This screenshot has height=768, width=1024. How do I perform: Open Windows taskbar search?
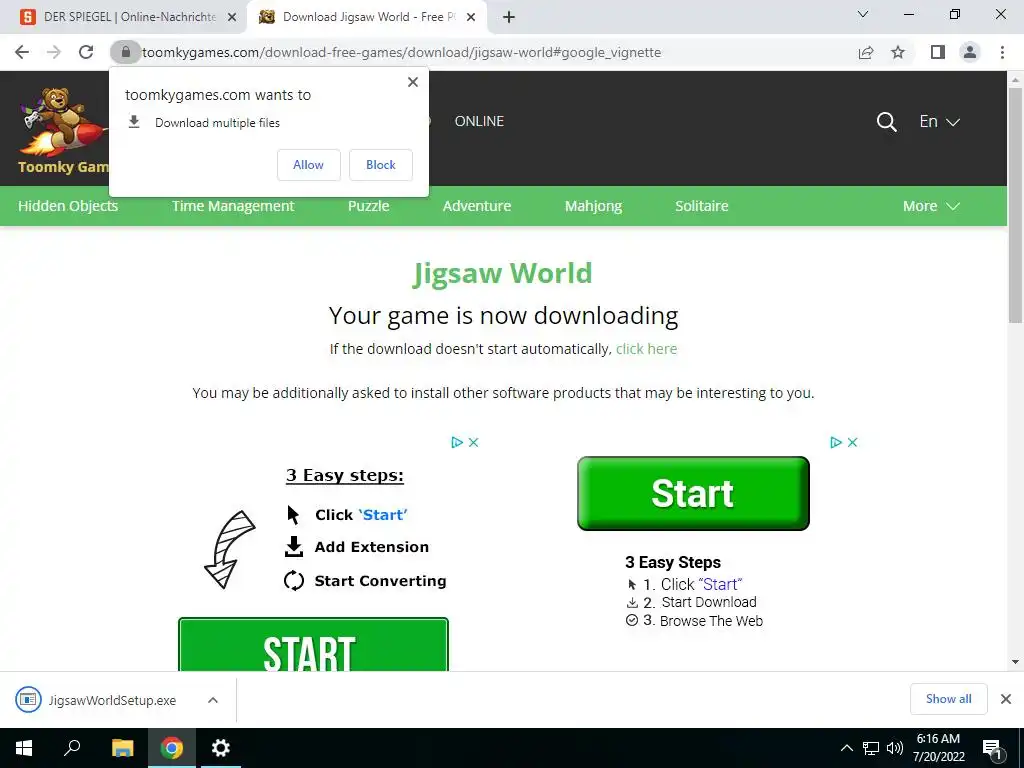(72, 748)
